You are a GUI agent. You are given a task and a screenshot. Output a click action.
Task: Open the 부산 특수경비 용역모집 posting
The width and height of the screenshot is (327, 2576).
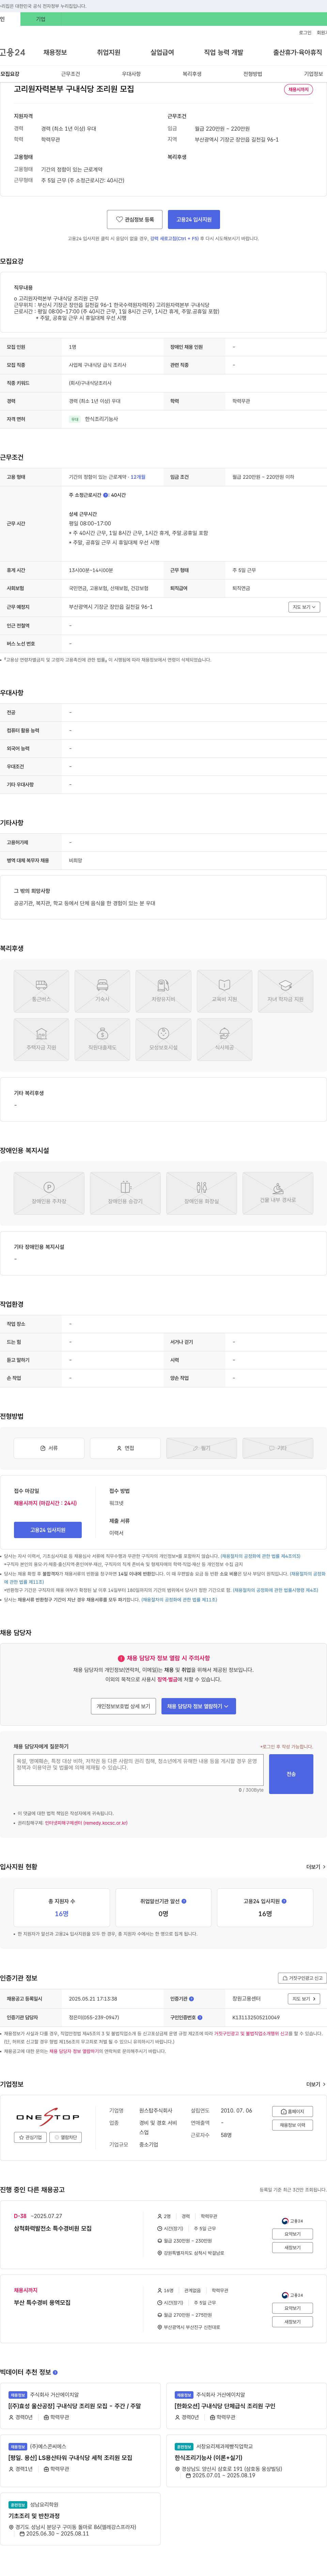click(x=42, y=2303)
